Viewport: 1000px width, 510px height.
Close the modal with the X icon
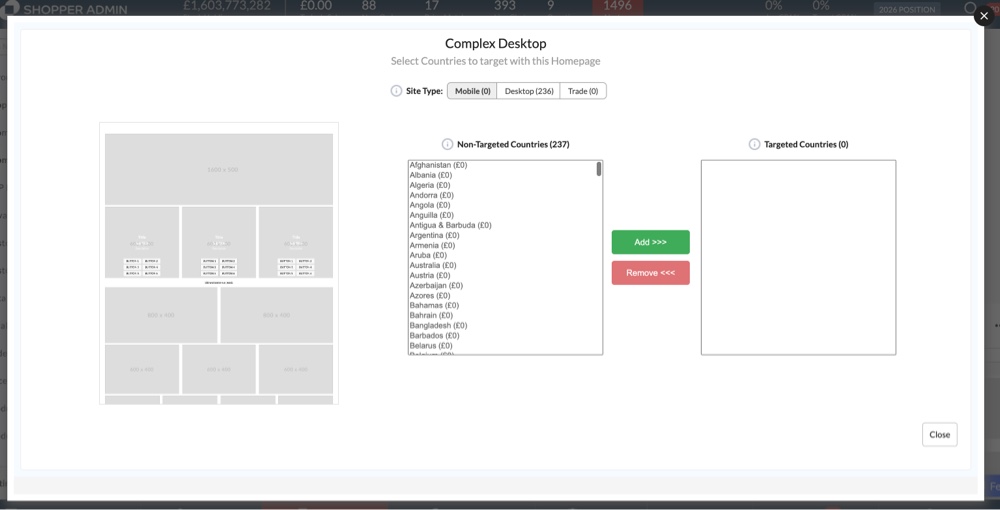983,16
